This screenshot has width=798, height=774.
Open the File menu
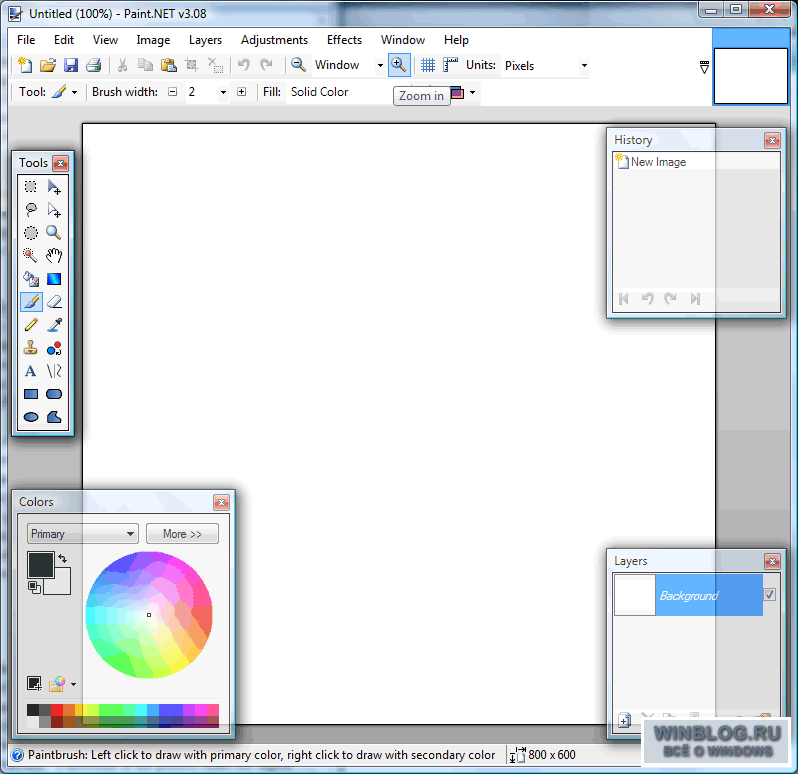pos(26,40)
